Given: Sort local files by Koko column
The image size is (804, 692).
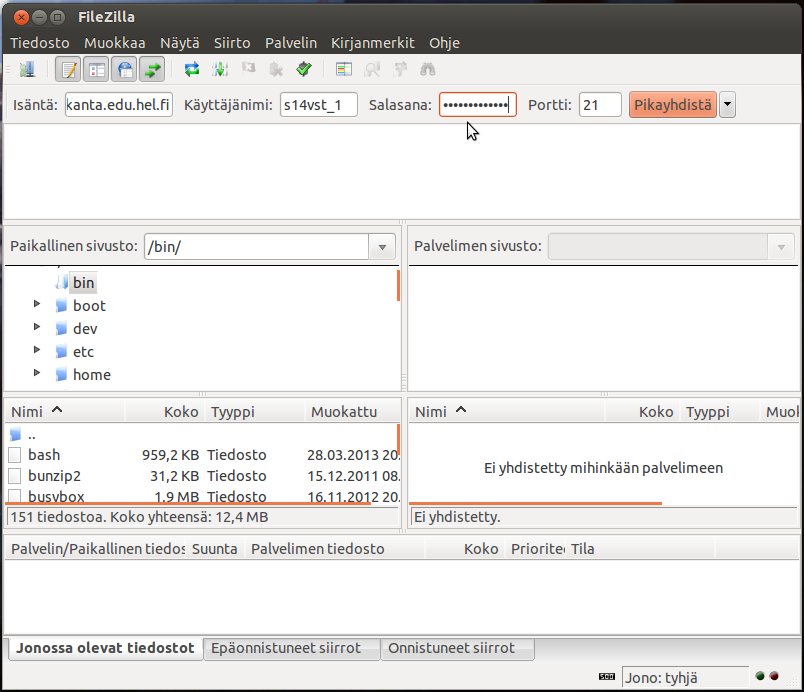Looking at the screenshot, I should (x=164, y=412).
